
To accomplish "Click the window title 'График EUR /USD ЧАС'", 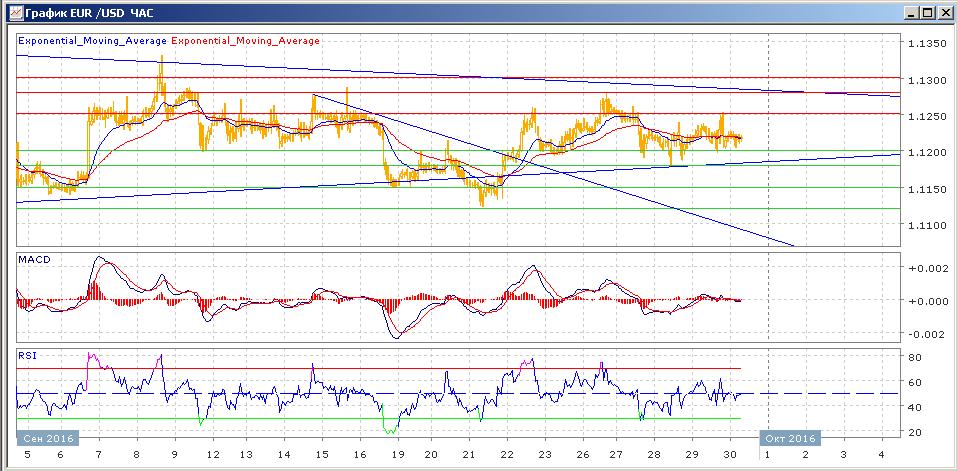I will tap(88, 12).
